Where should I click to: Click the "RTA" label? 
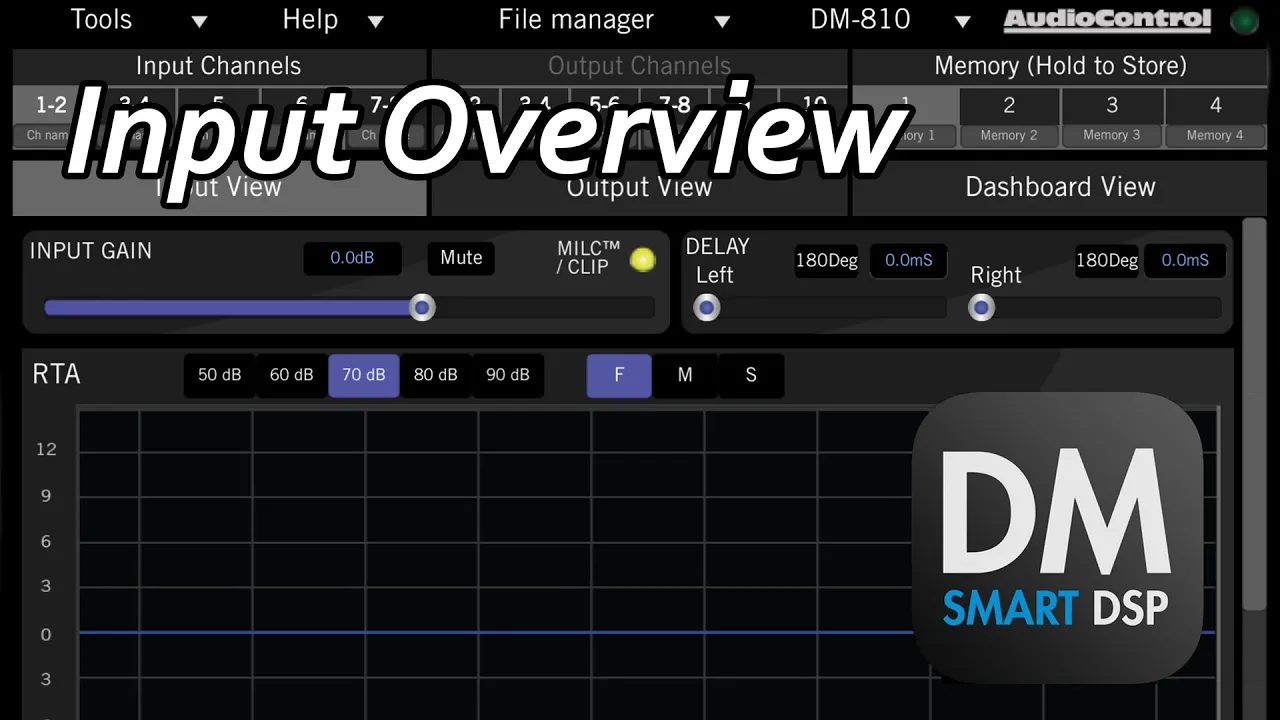pyautogui.click(x=56, y=374)
